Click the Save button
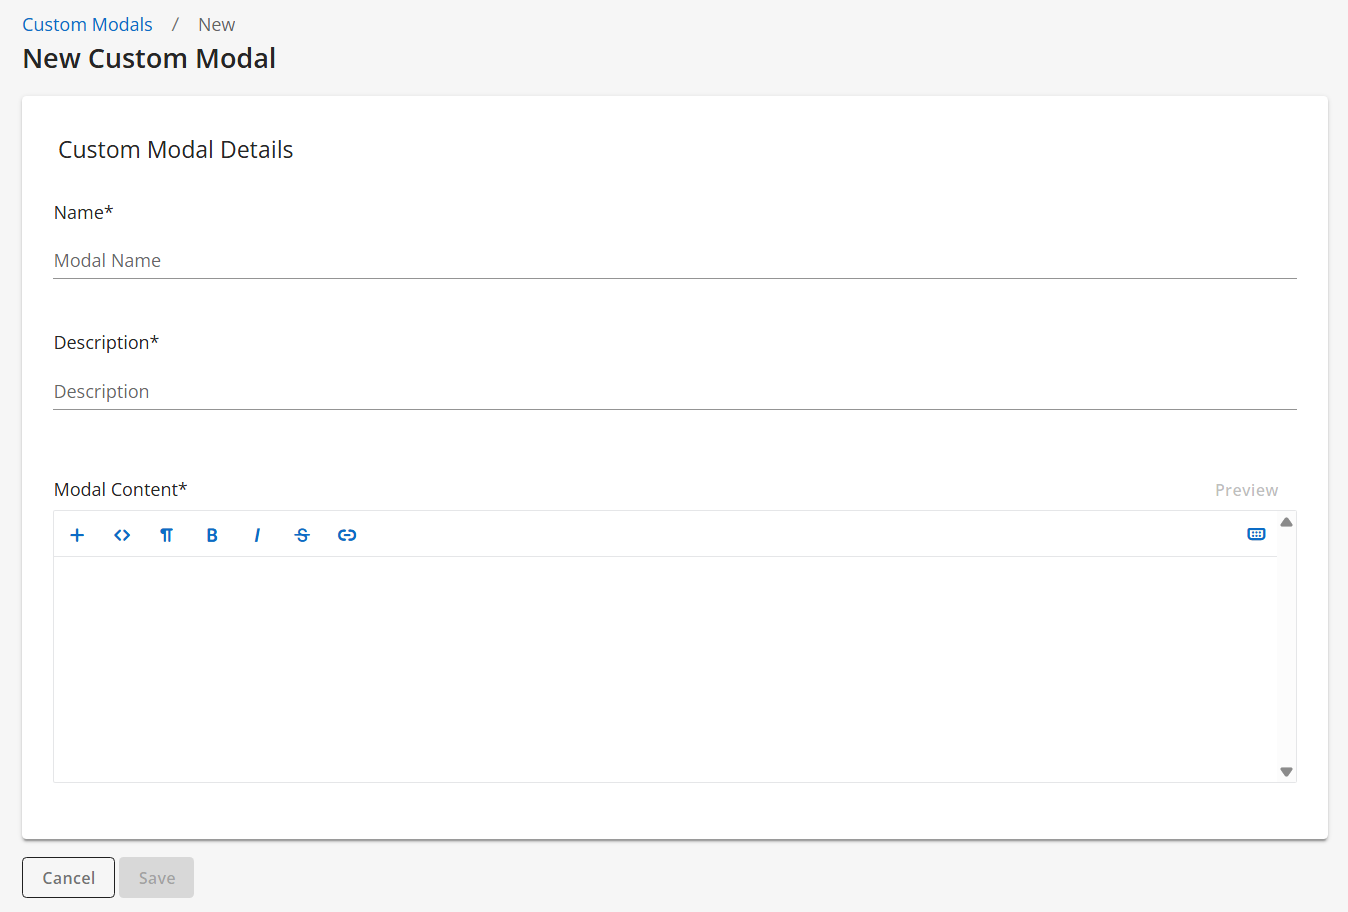Viewport: 1348px width, 912px height. (156, 878)
